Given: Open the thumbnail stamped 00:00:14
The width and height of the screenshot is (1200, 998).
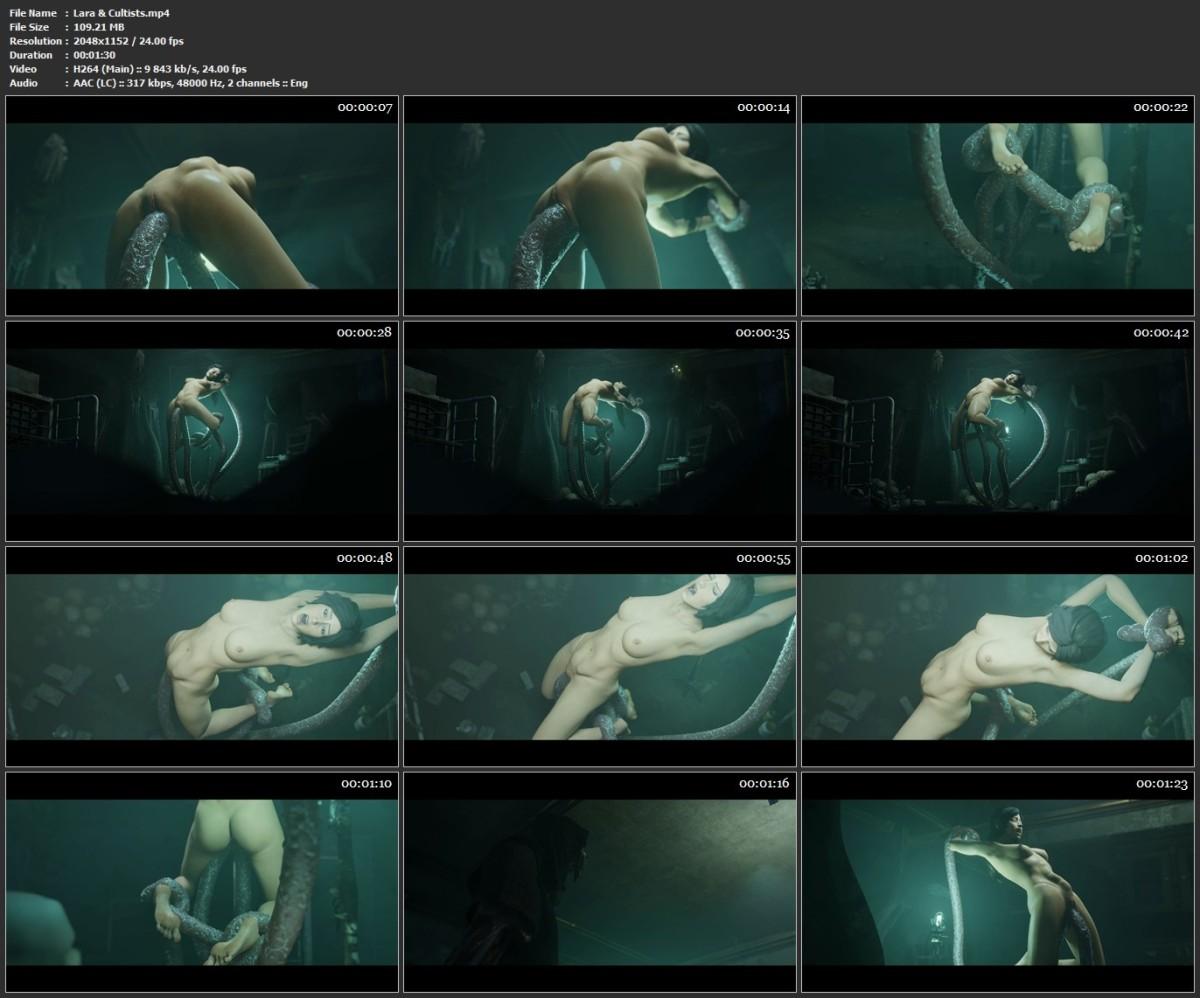Looking at the screenshot, I should (x=600, y=206).
